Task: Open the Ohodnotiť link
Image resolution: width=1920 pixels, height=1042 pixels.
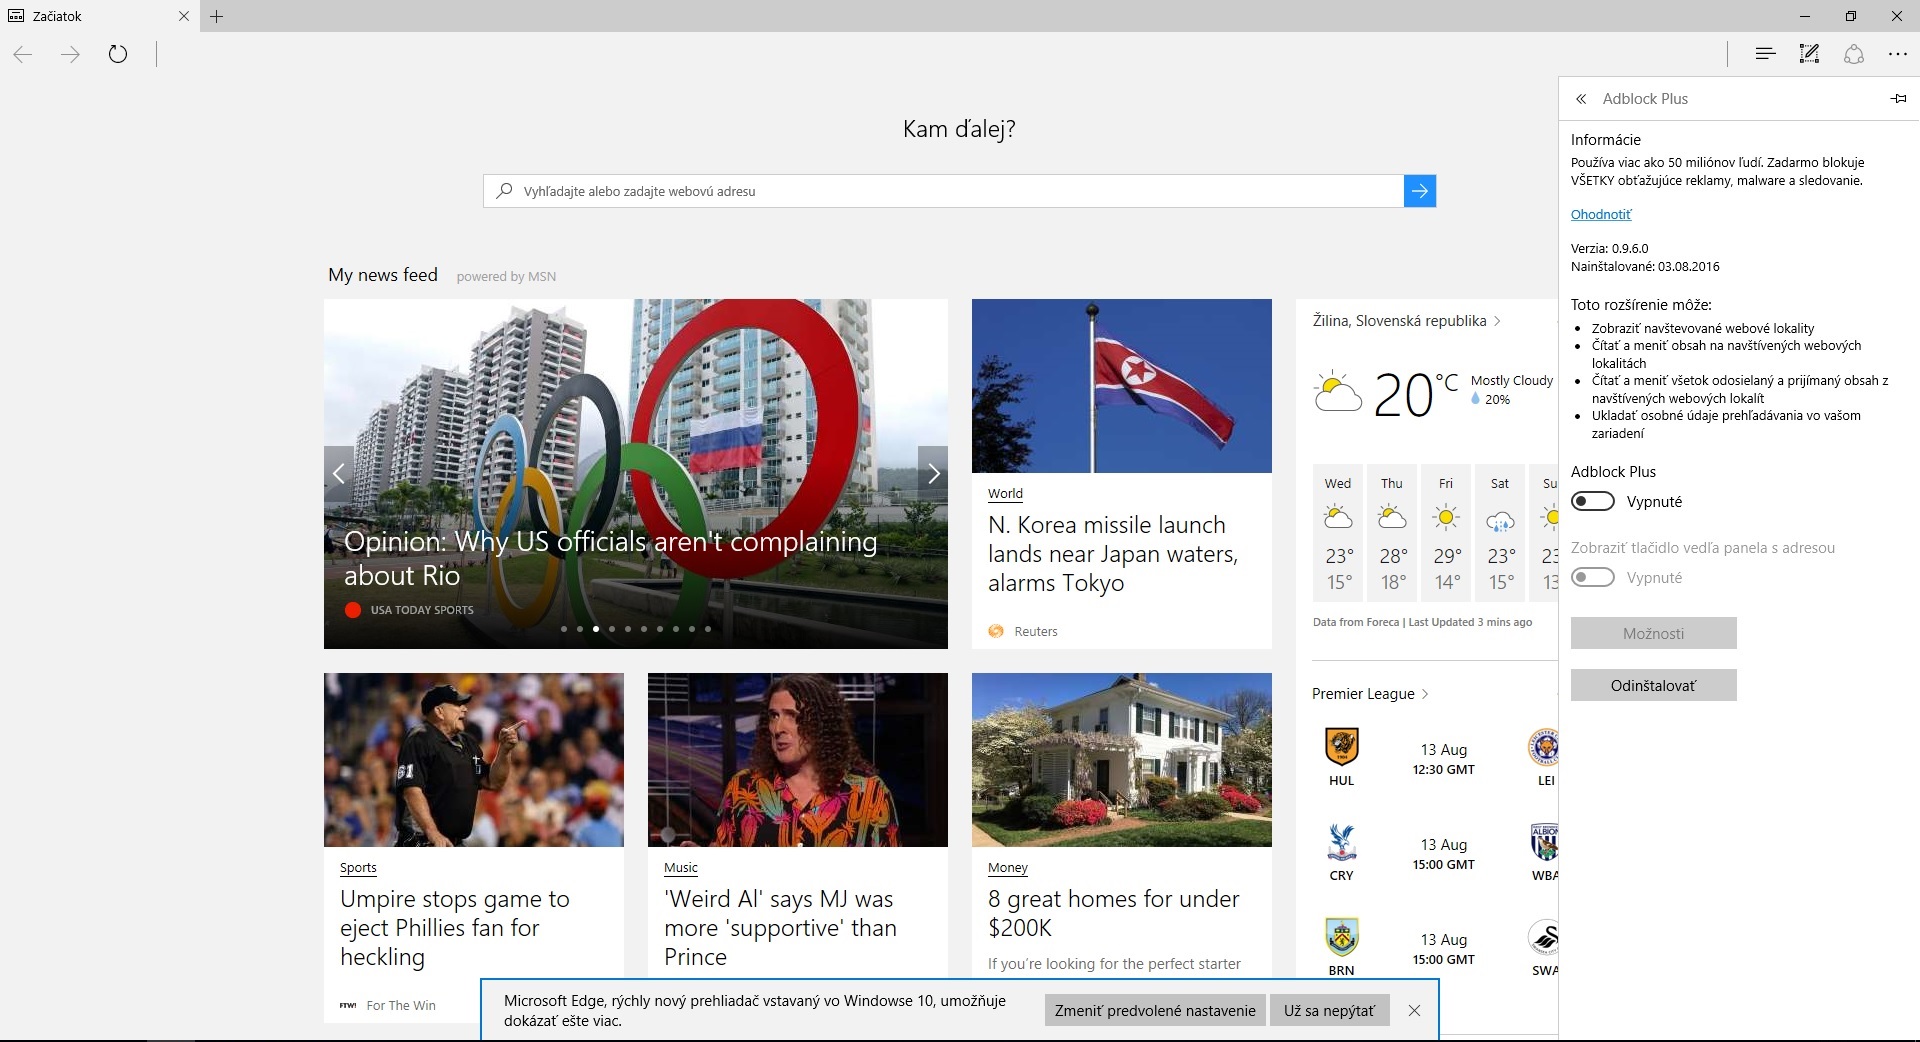Action: (x=1600, y=214)
